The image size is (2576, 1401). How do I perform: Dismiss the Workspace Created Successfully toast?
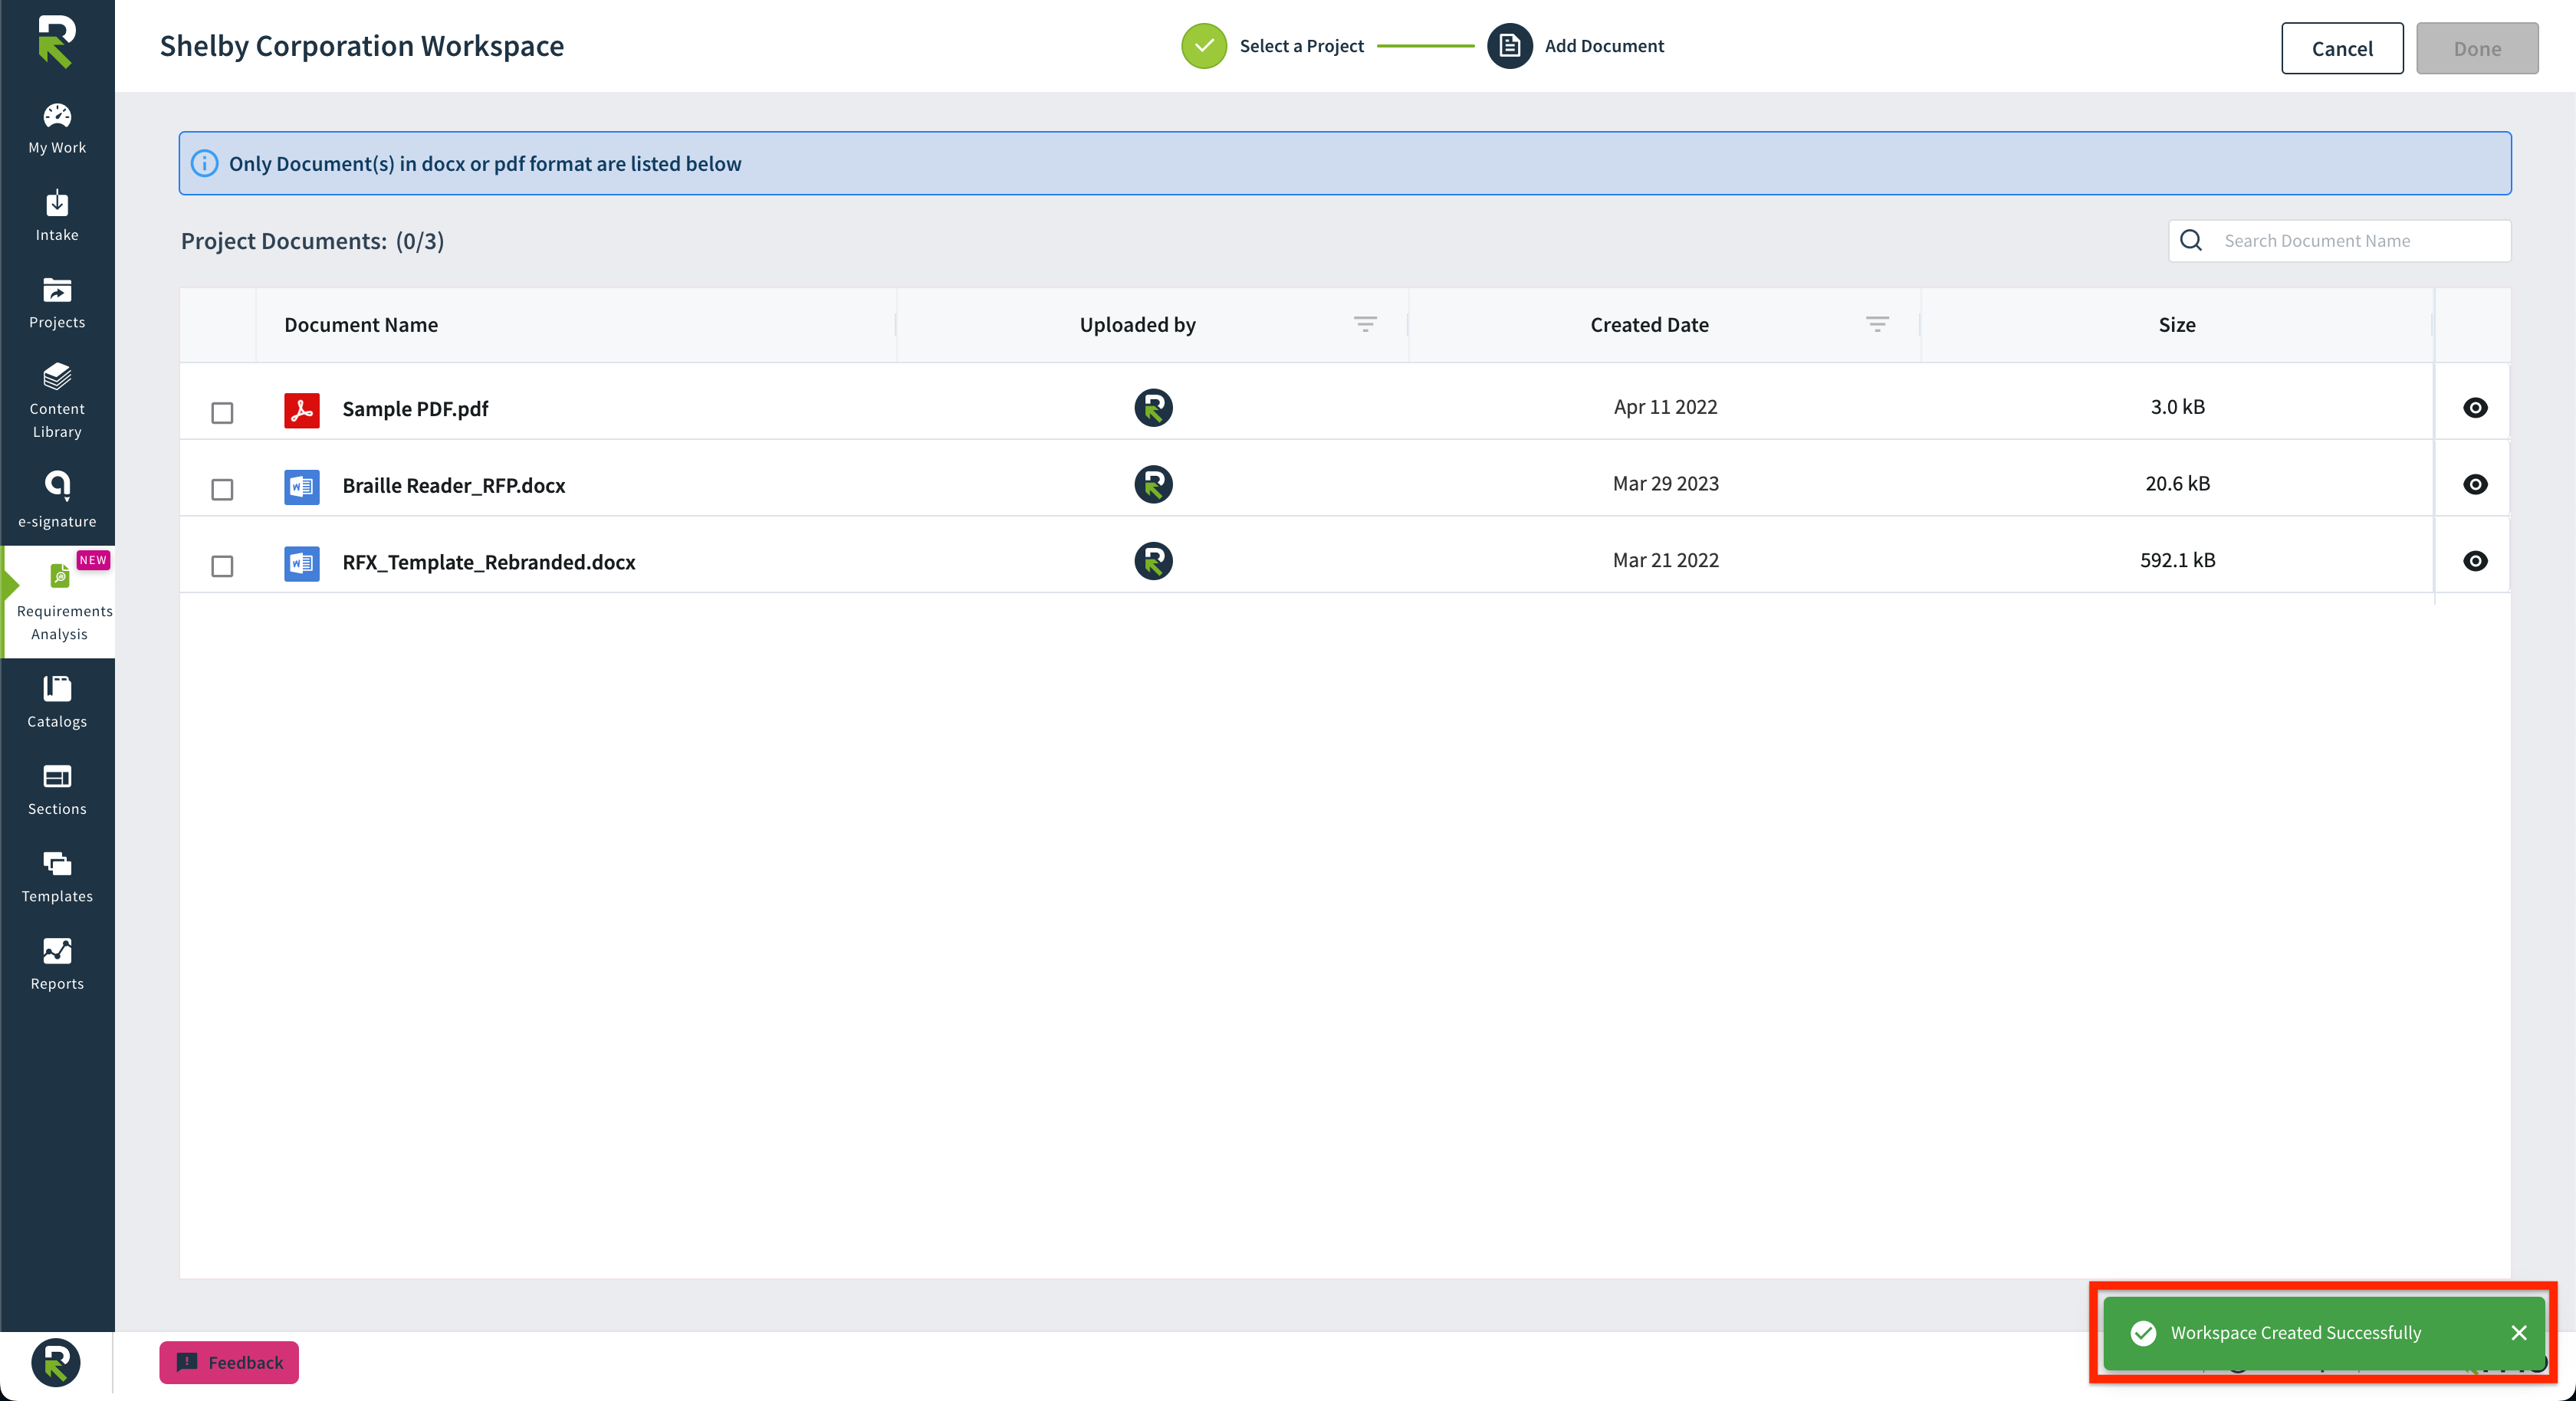pyautogui.click(x=2519, y=1333)
